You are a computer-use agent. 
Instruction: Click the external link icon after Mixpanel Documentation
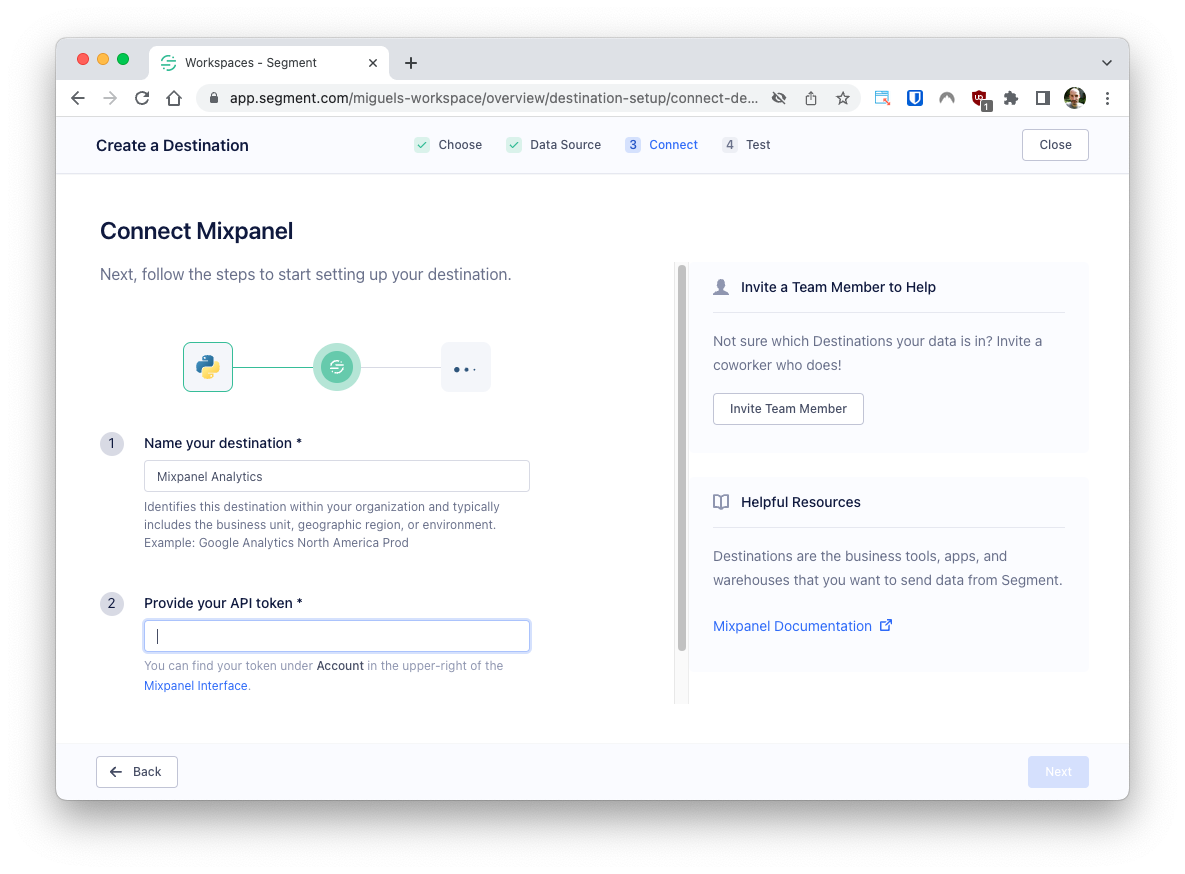(886, 625)
